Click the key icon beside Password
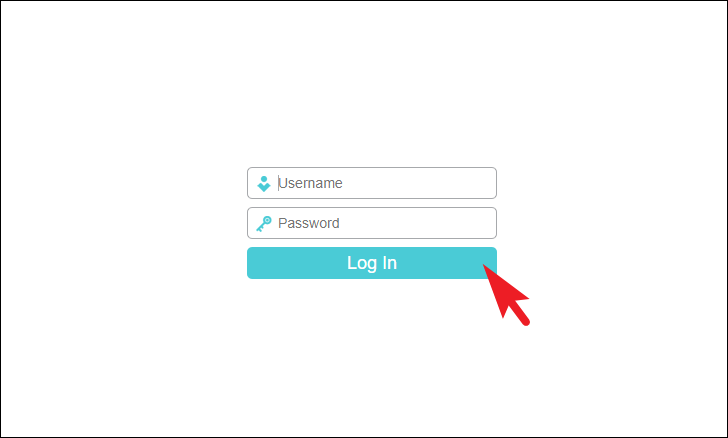Viewport: 728px width, 438px height. pos(264,223)
